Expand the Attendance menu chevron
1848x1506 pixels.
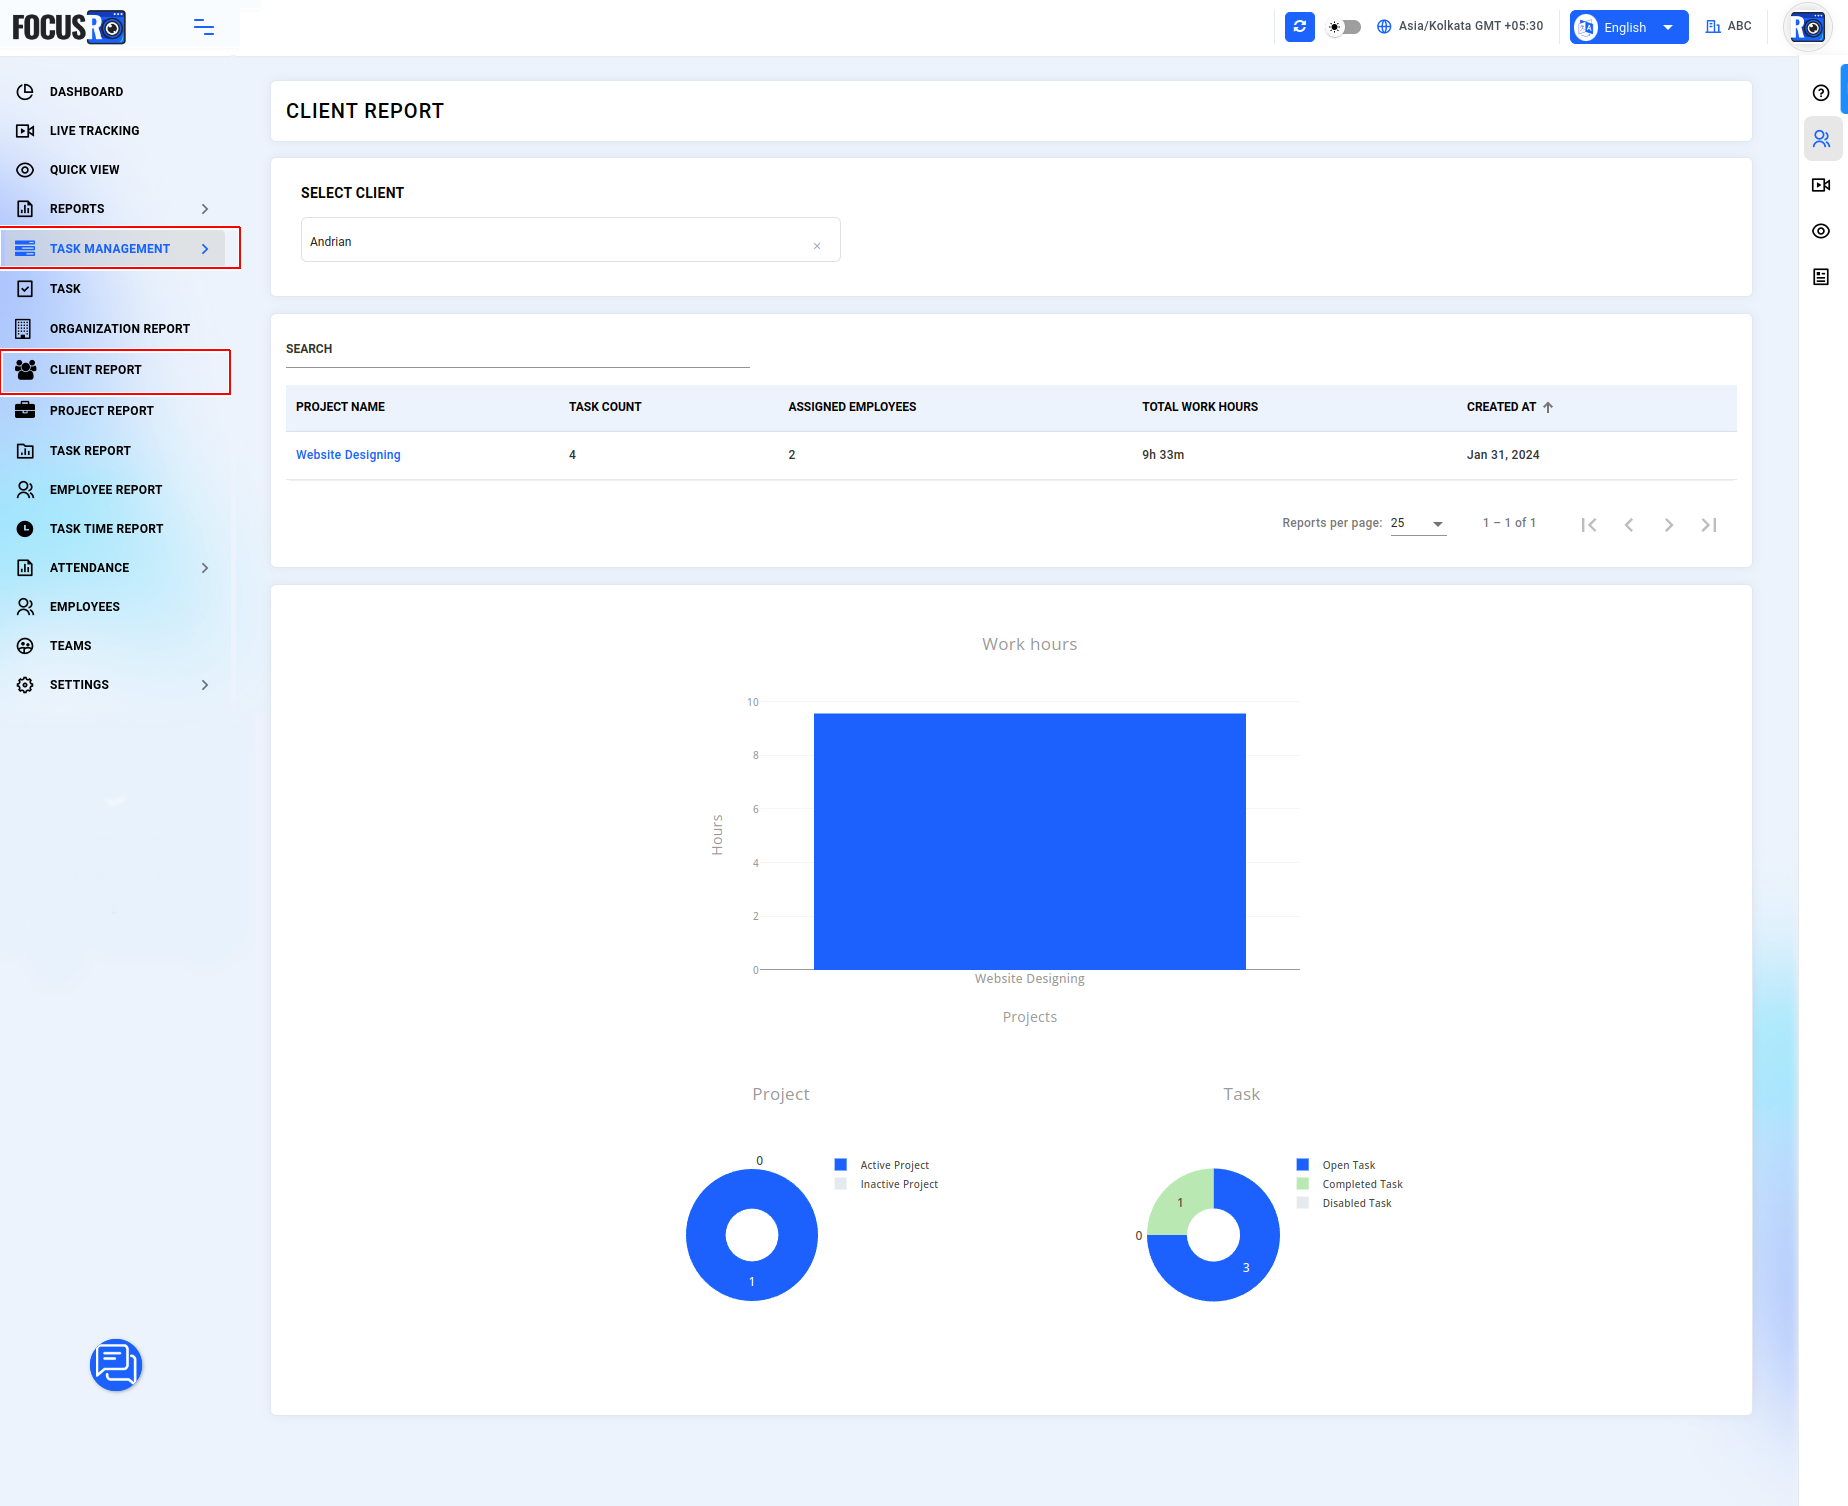coord(205,568)
